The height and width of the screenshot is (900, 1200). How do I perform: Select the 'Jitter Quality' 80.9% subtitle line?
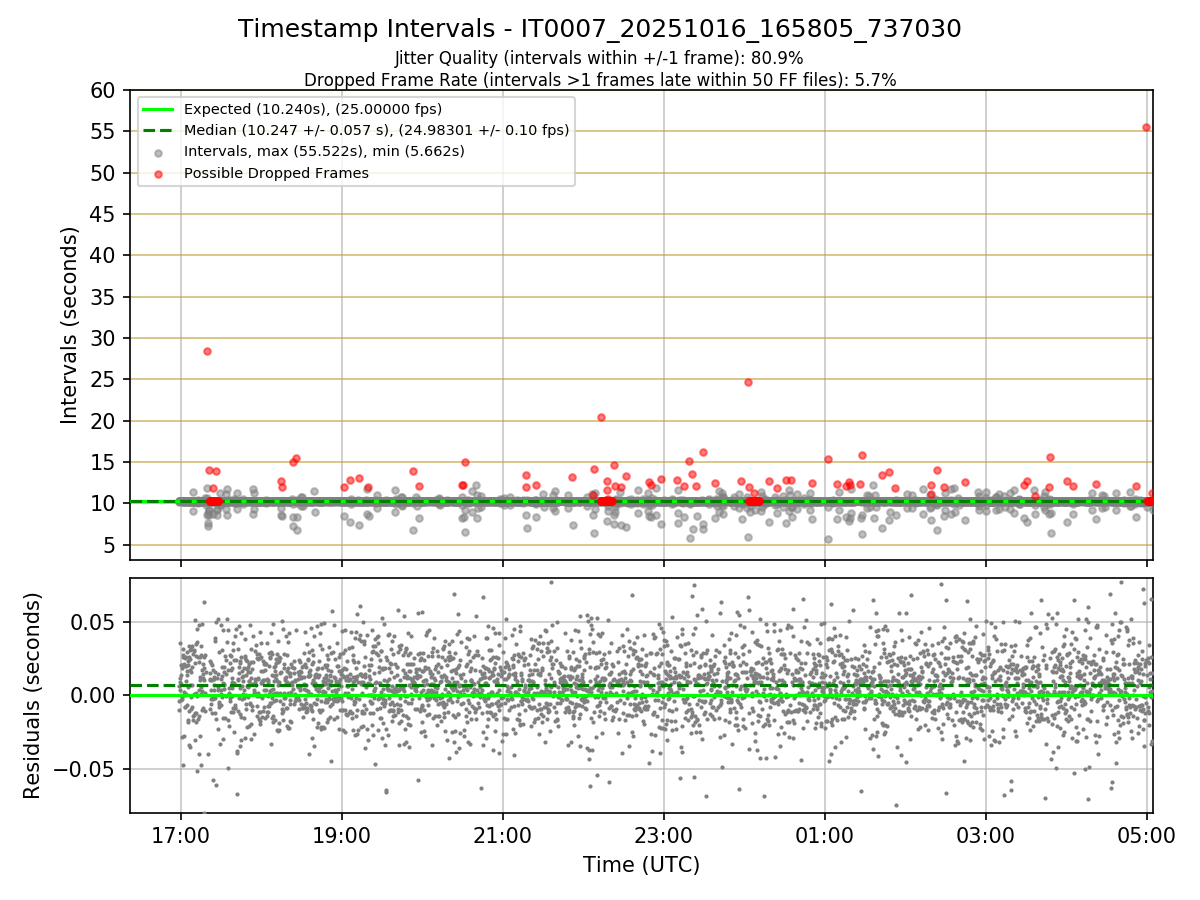pyautogui.click(x=600, y=58)
